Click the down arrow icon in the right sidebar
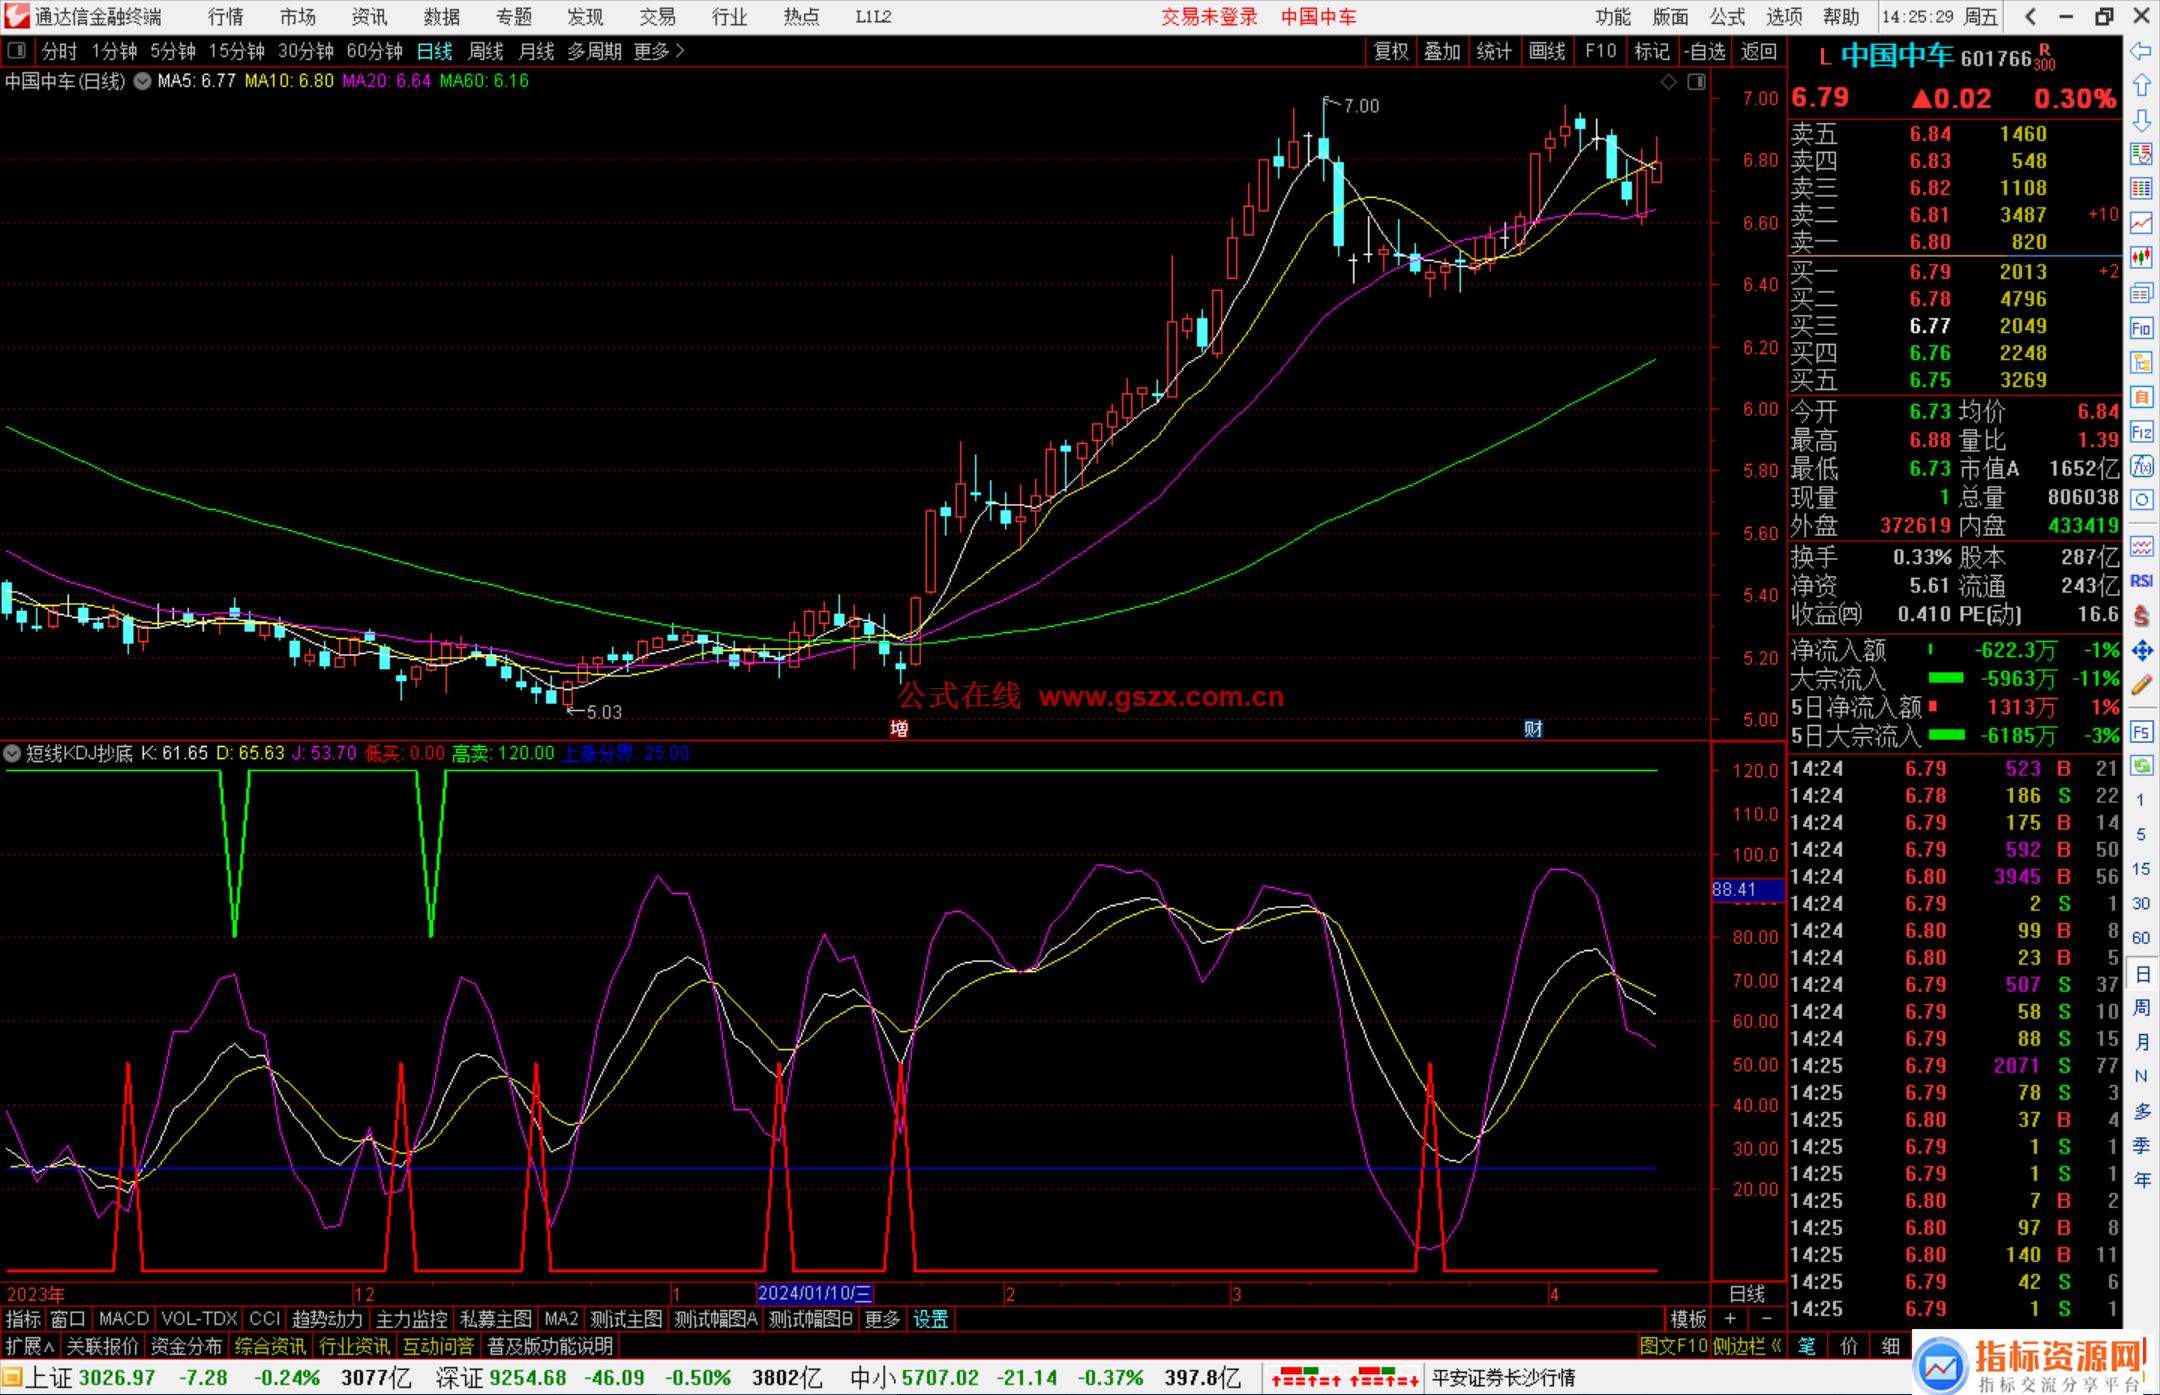The width and height of the screenshot is (2160, 1395). click(x=2141, y=120)
